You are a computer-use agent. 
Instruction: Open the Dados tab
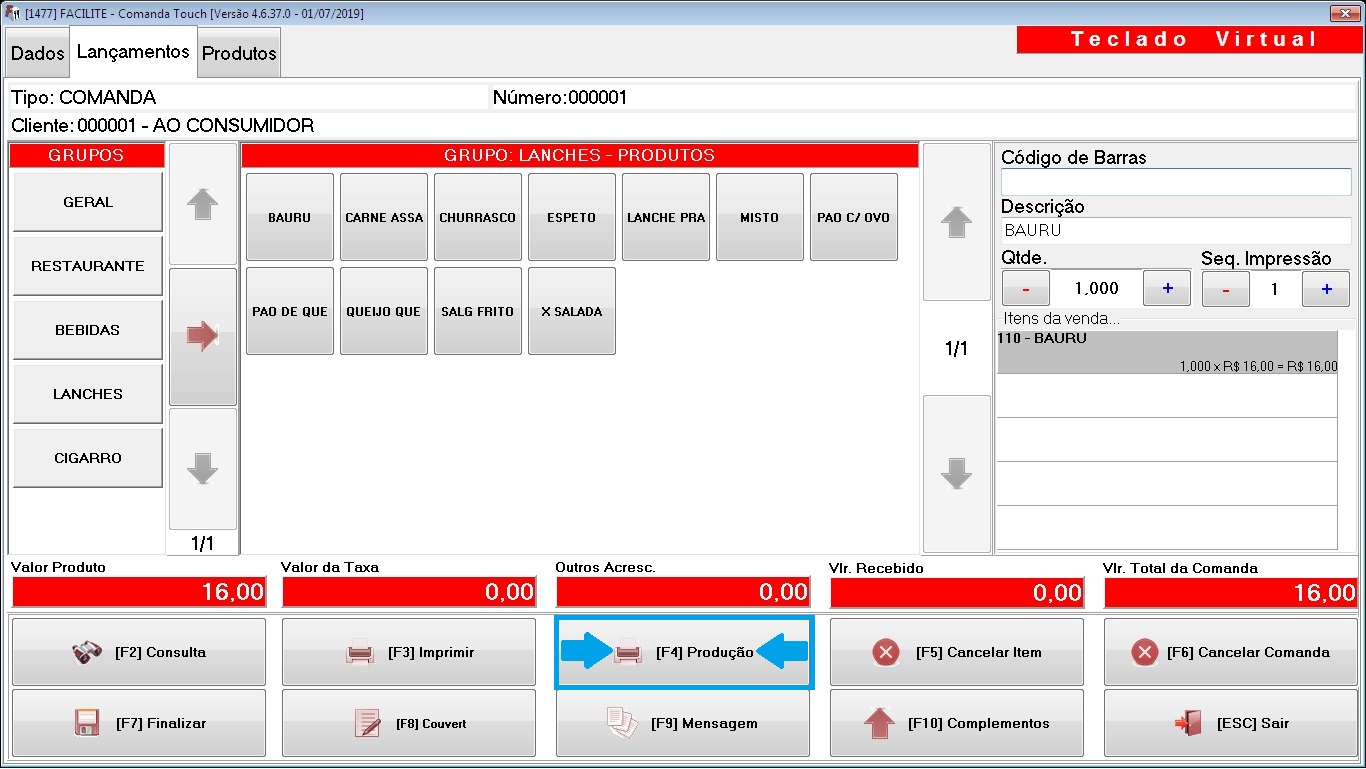click(37, 54)
